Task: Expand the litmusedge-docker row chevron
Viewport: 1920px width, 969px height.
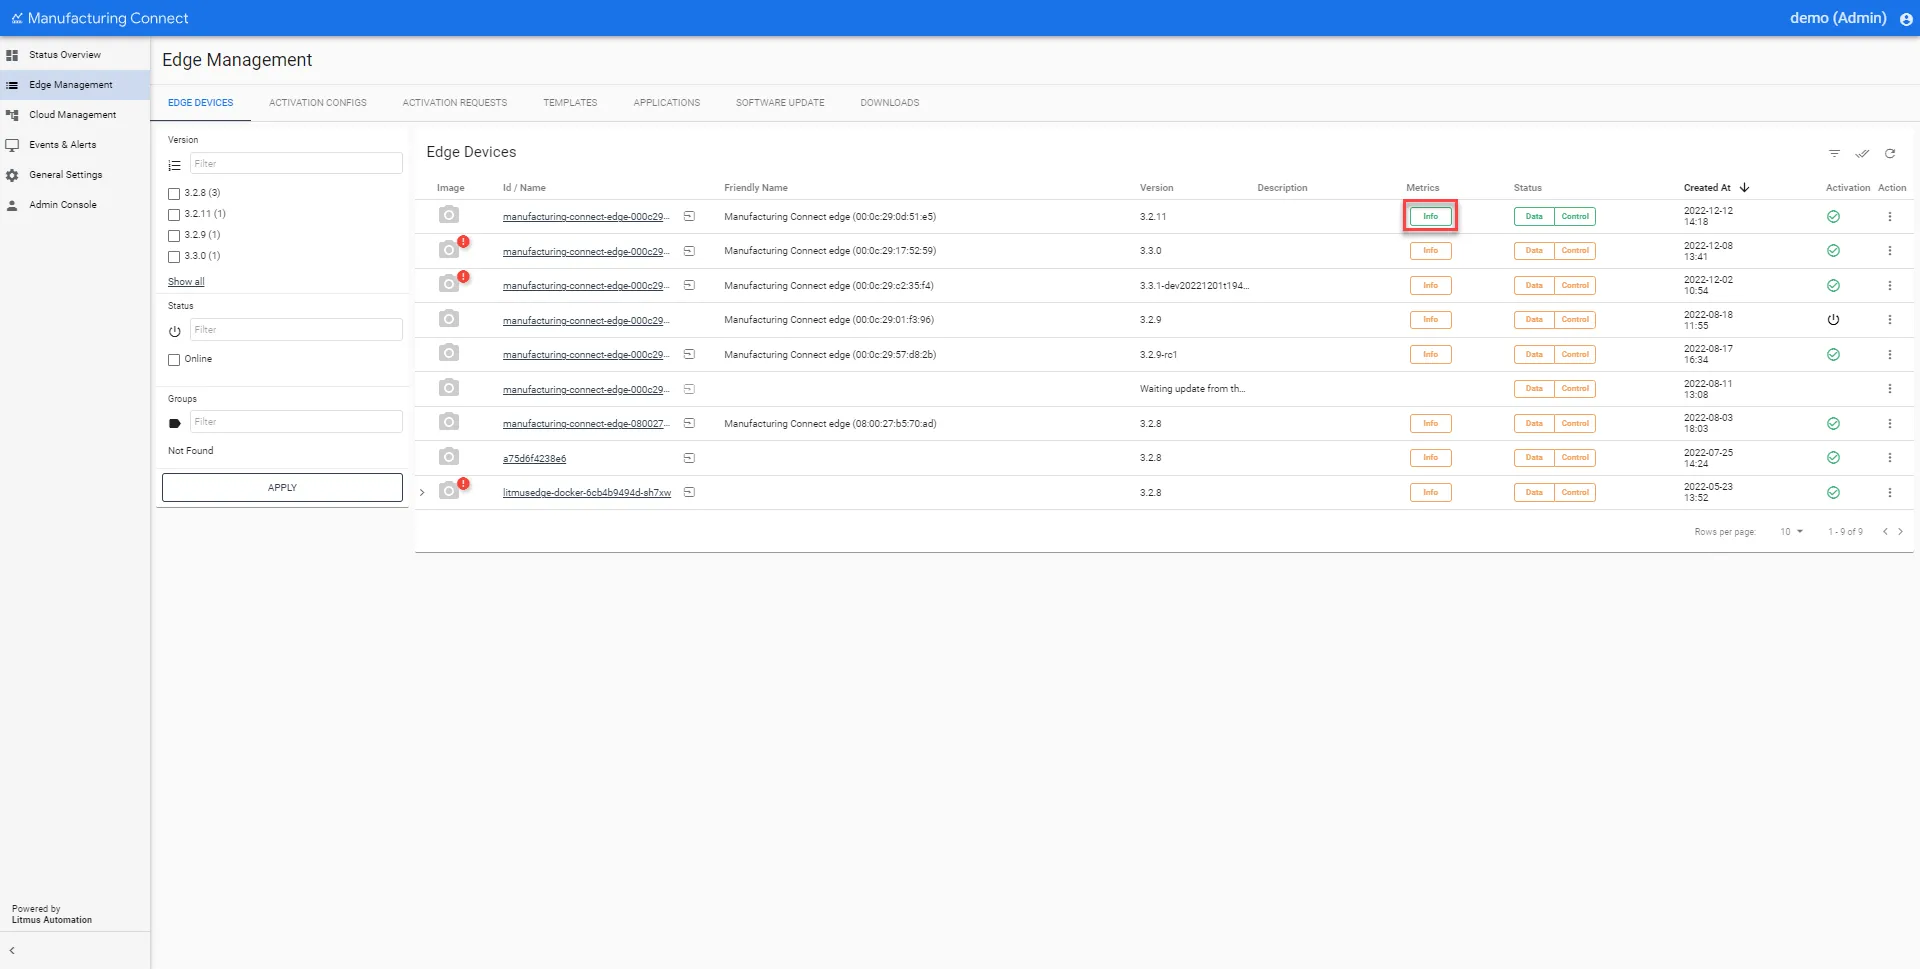Action: tap(422, 492)
